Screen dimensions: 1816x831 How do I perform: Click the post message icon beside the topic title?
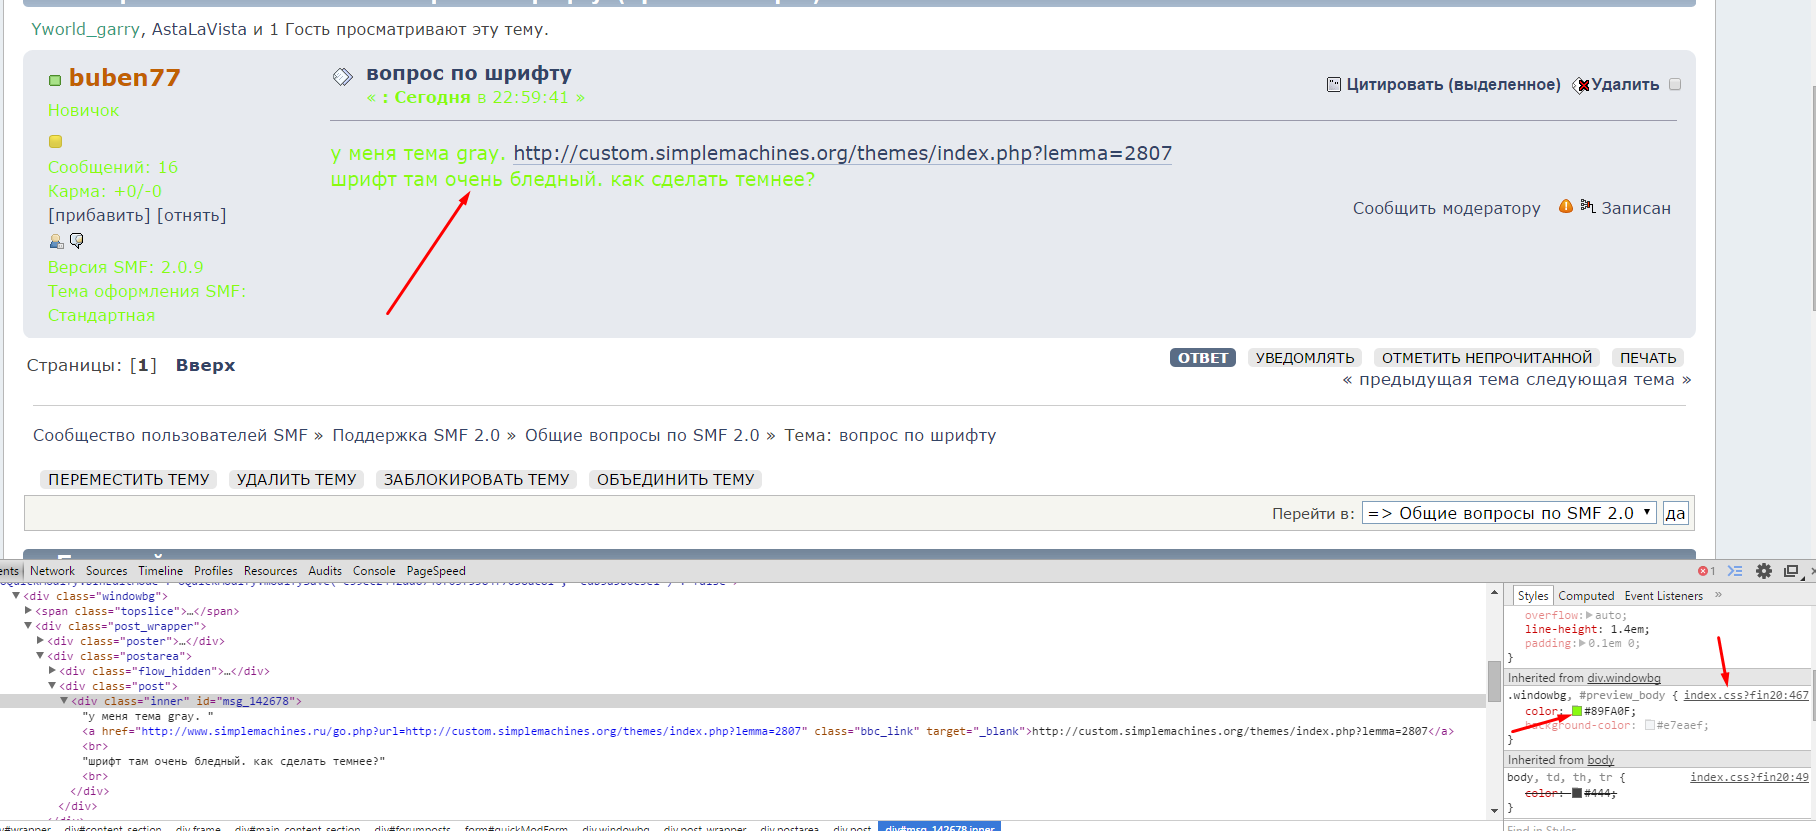343,76
